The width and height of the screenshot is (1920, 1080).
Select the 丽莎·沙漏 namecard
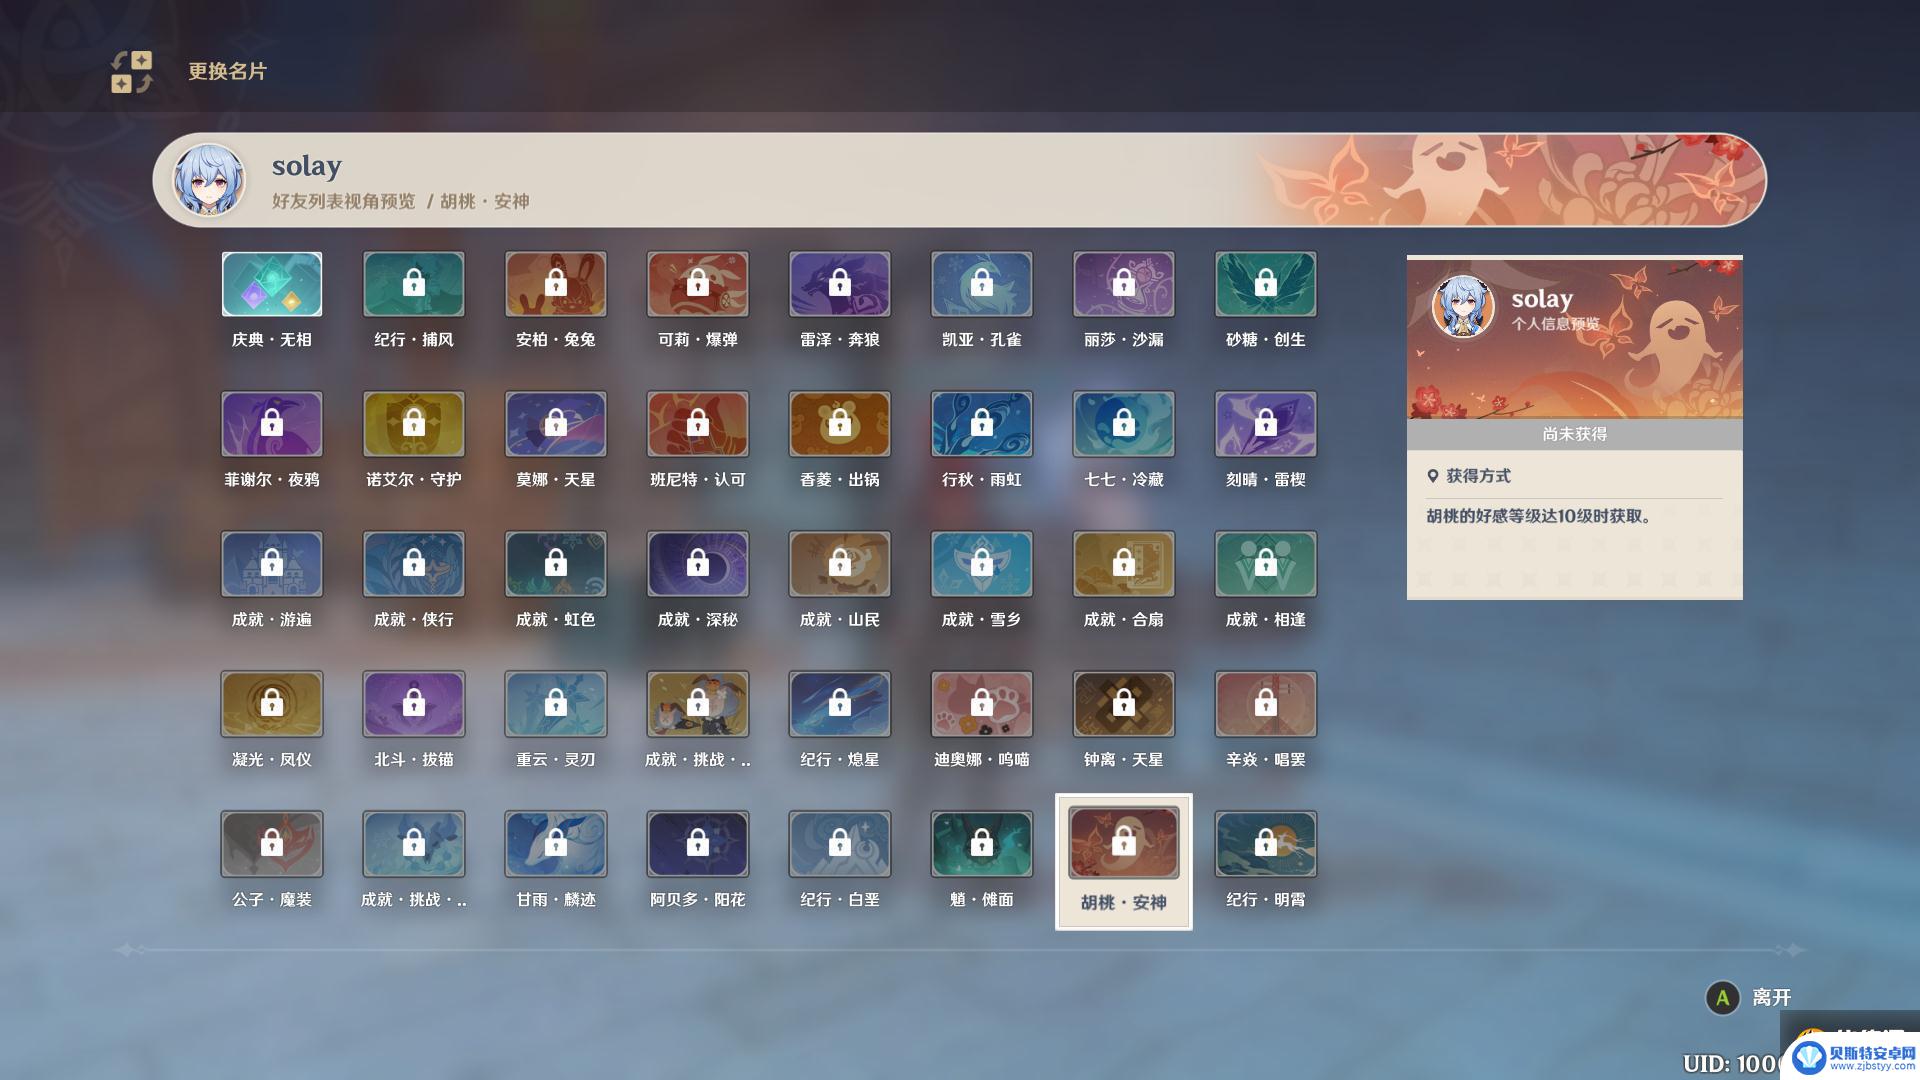pos(1124,284)
